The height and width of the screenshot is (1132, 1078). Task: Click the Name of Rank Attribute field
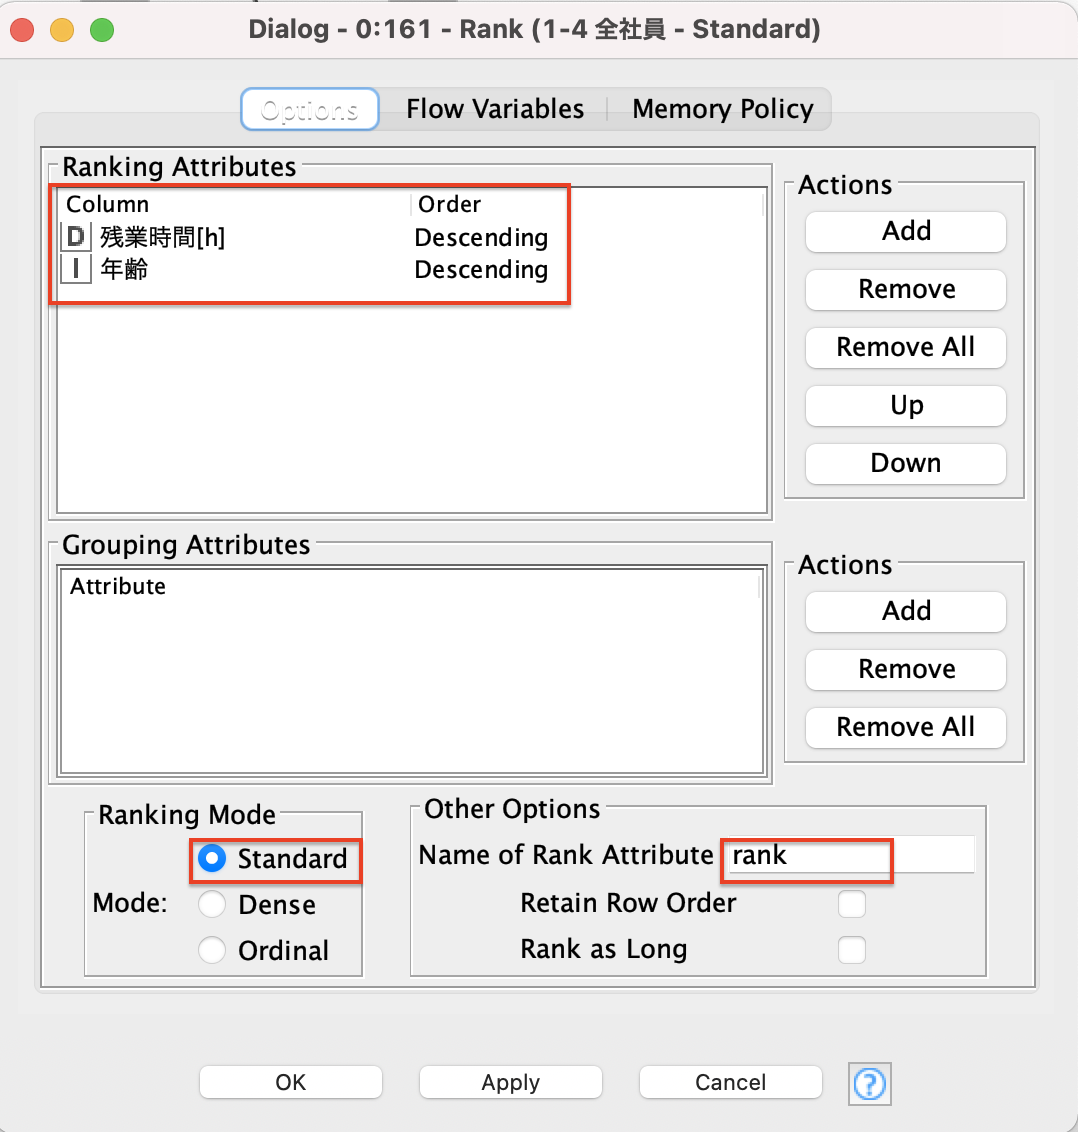tap(851, 855)
